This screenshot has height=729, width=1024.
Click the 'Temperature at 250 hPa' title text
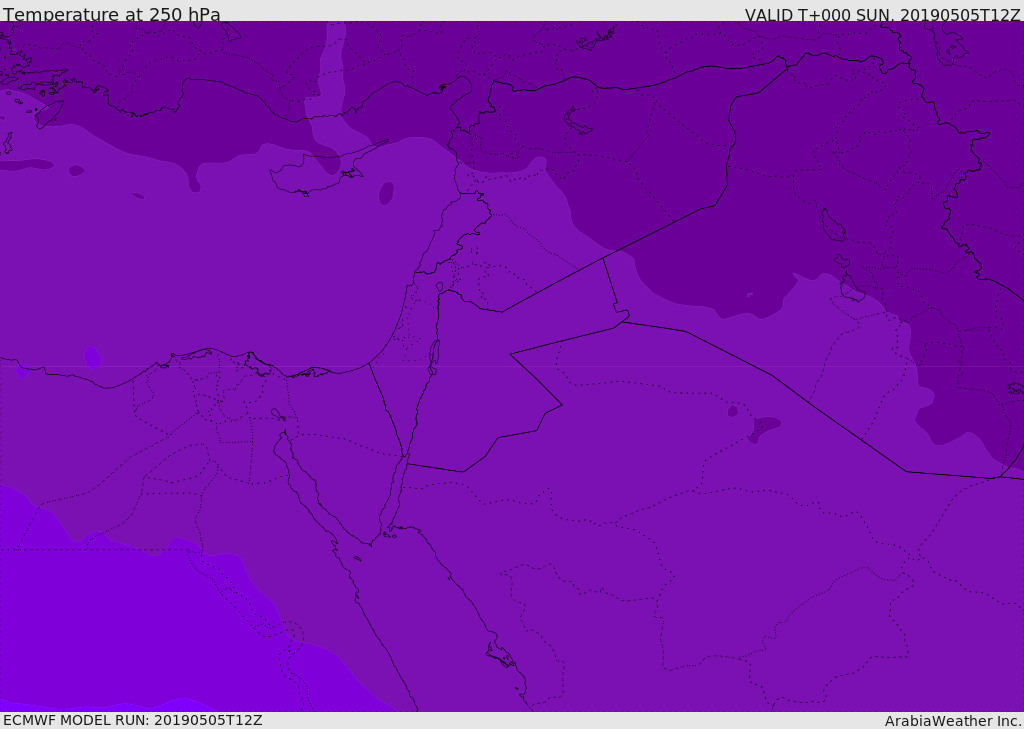point(112,14)
